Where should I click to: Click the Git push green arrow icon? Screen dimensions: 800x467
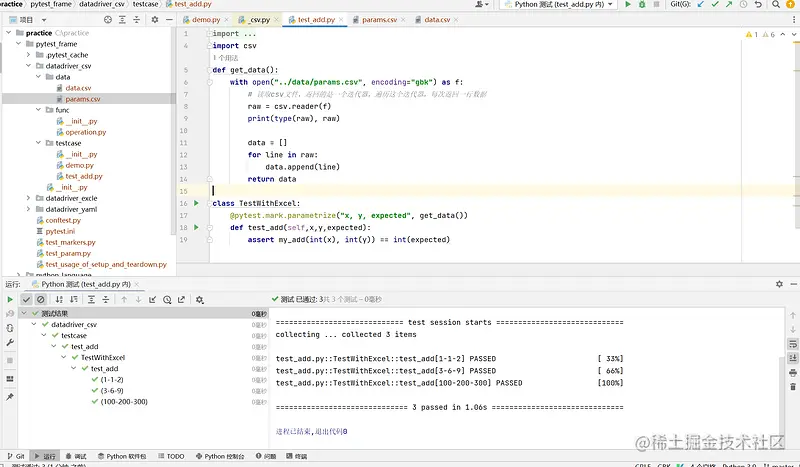[729, 4]
